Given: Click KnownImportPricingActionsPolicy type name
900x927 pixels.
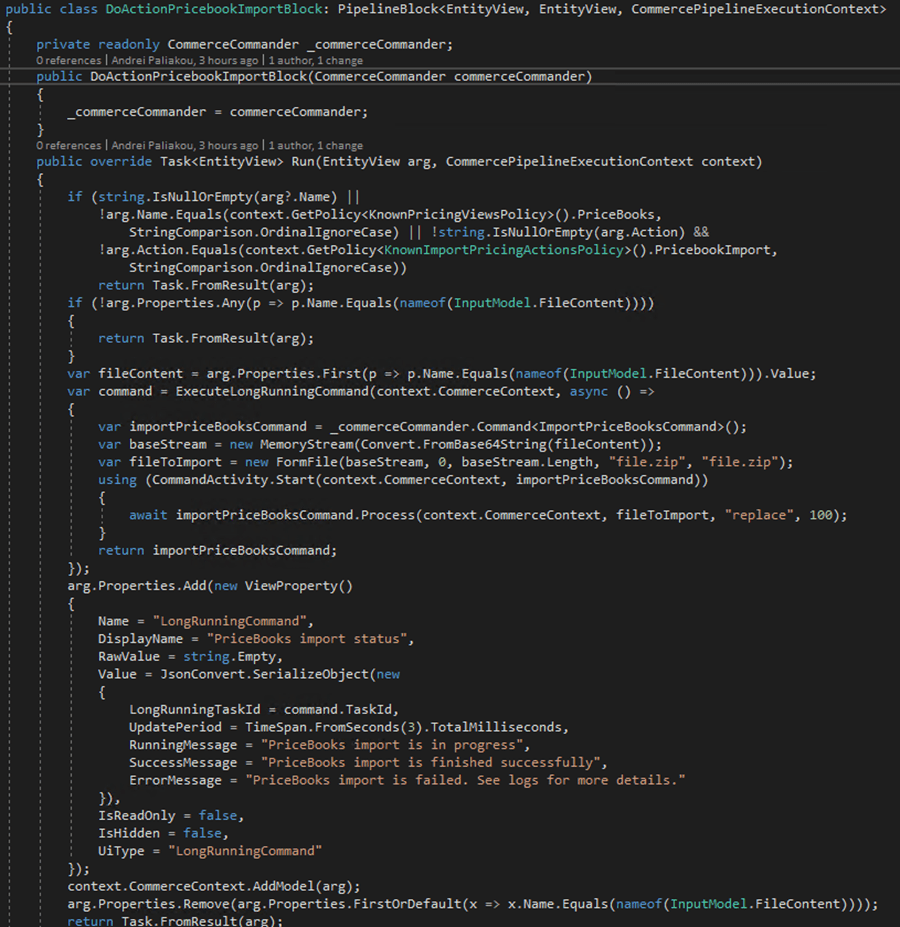Looking at the screenshot, I should (504, 250).
